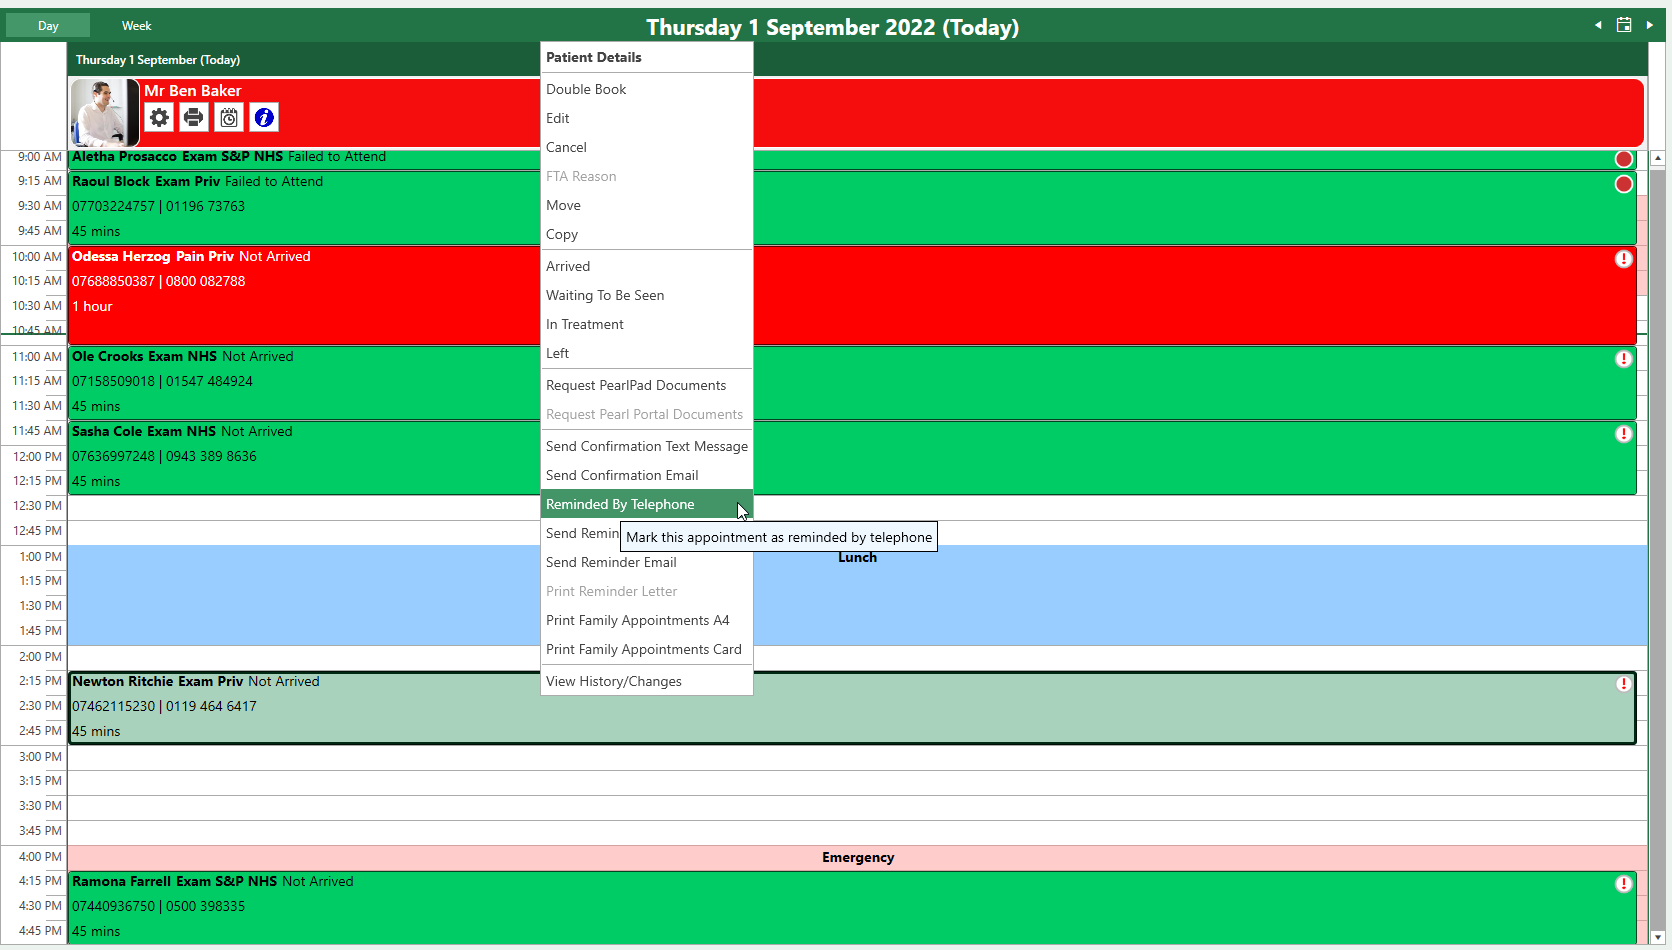Click alert icon on Odessa Herzog appointment
Screen dimensions: 1672x950
coord(1624,259)
